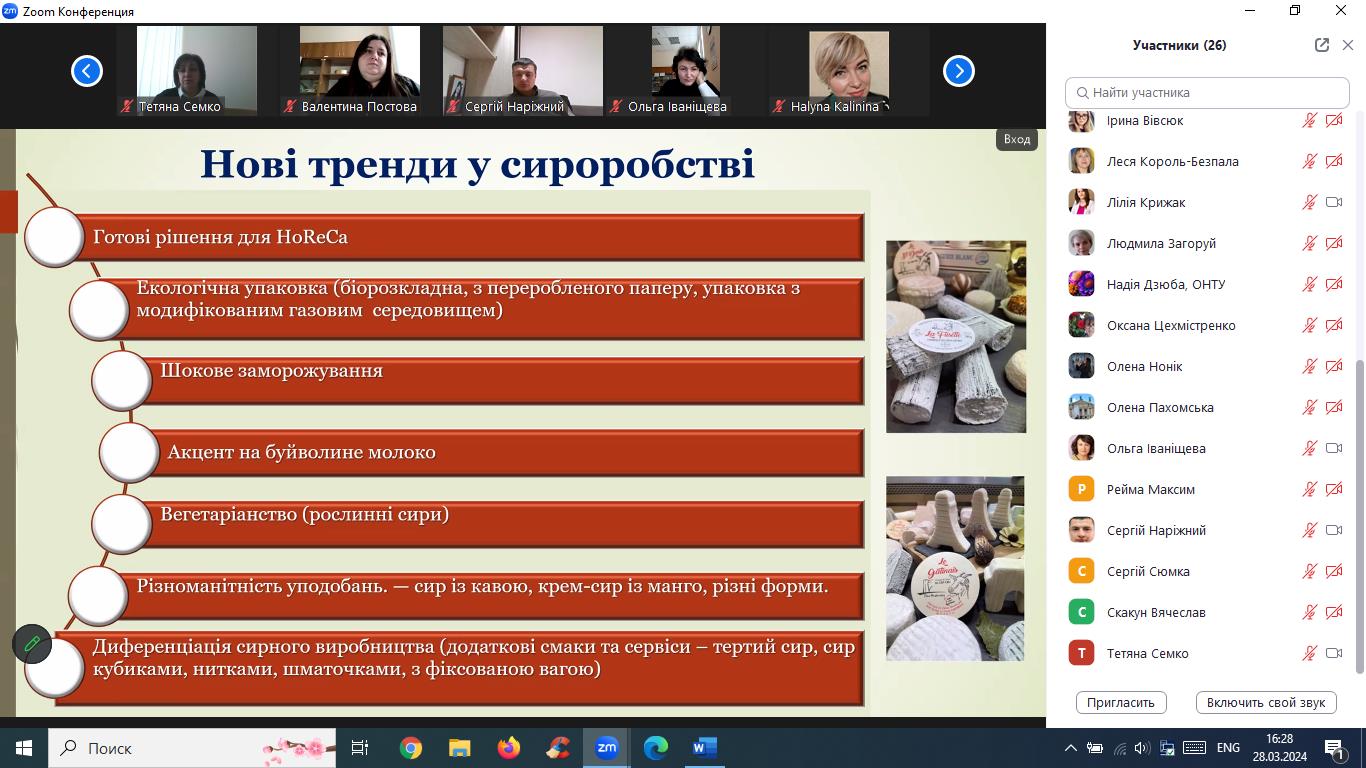
Task: Click the green annotation pencil icon
Action: click(x=32, y=644)
